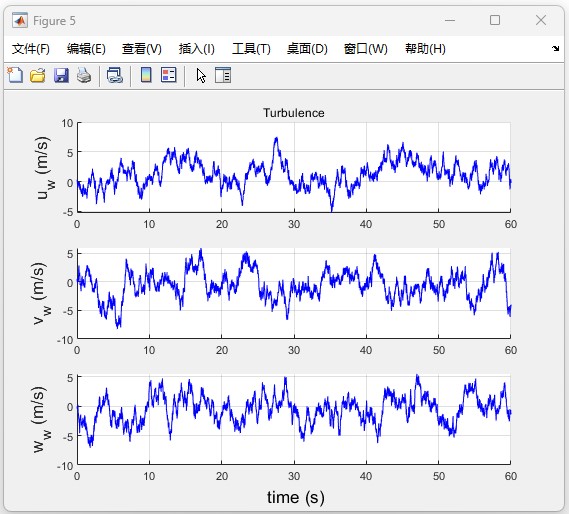Viewport: 569px width, 514px height.
Task: Open the 桌面(D) menu
Action: coord(307,49)
